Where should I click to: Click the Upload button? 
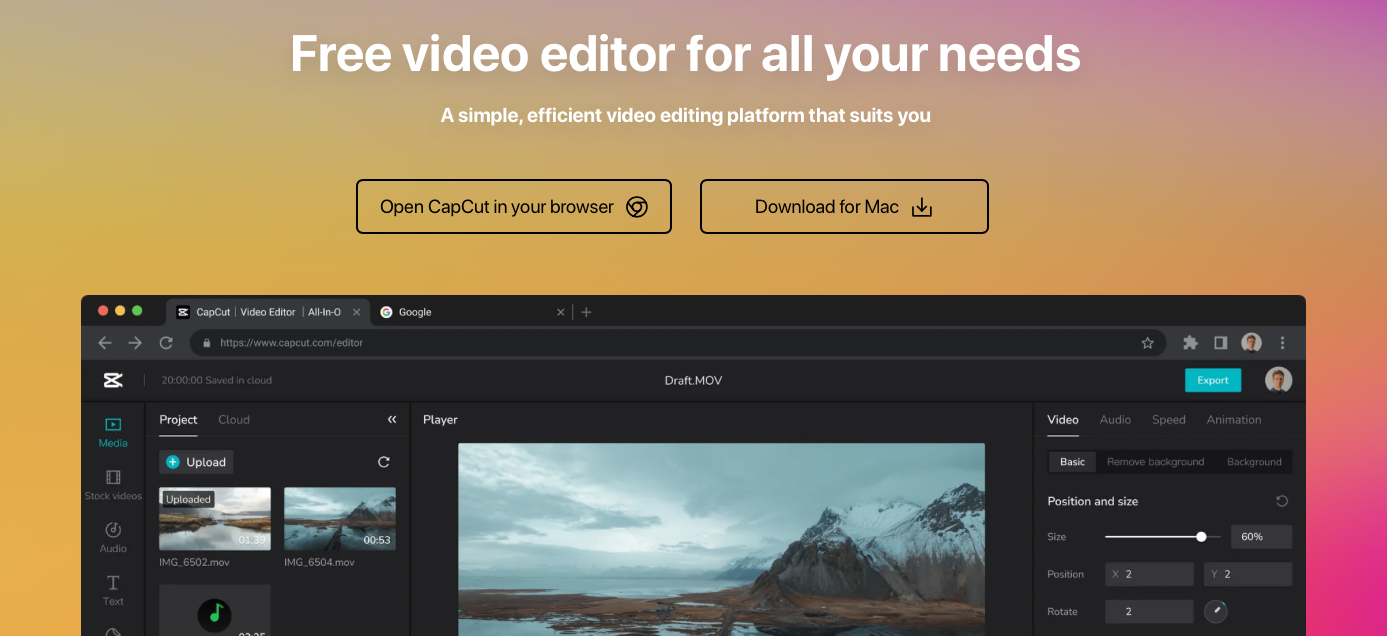[x=196, y=462]
